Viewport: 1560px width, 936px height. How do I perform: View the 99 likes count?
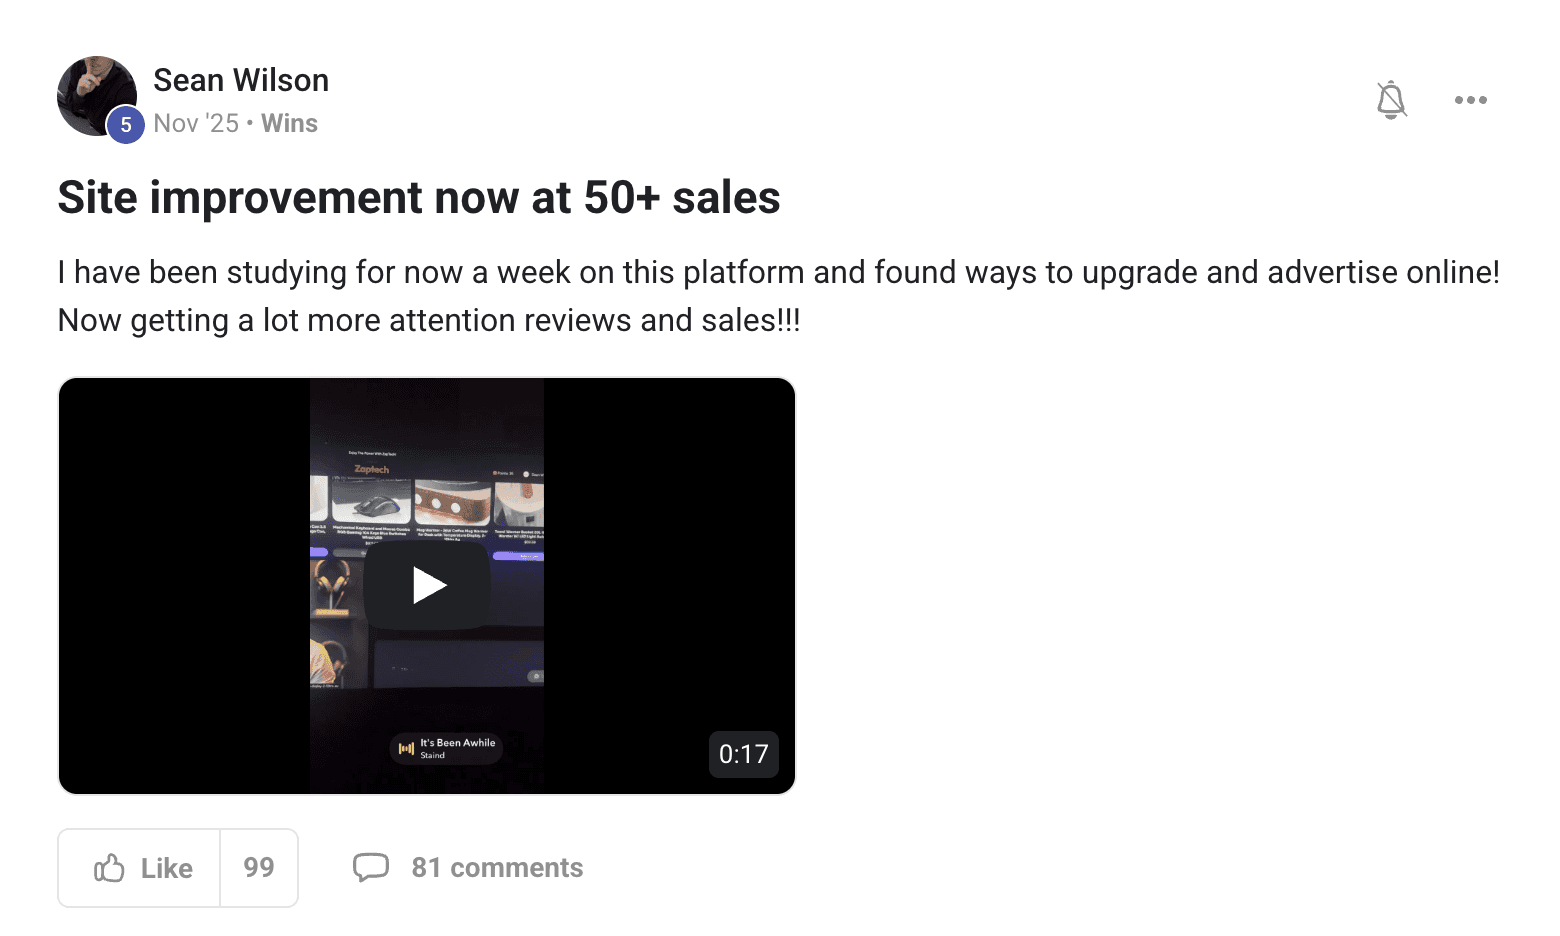point(259,868)
